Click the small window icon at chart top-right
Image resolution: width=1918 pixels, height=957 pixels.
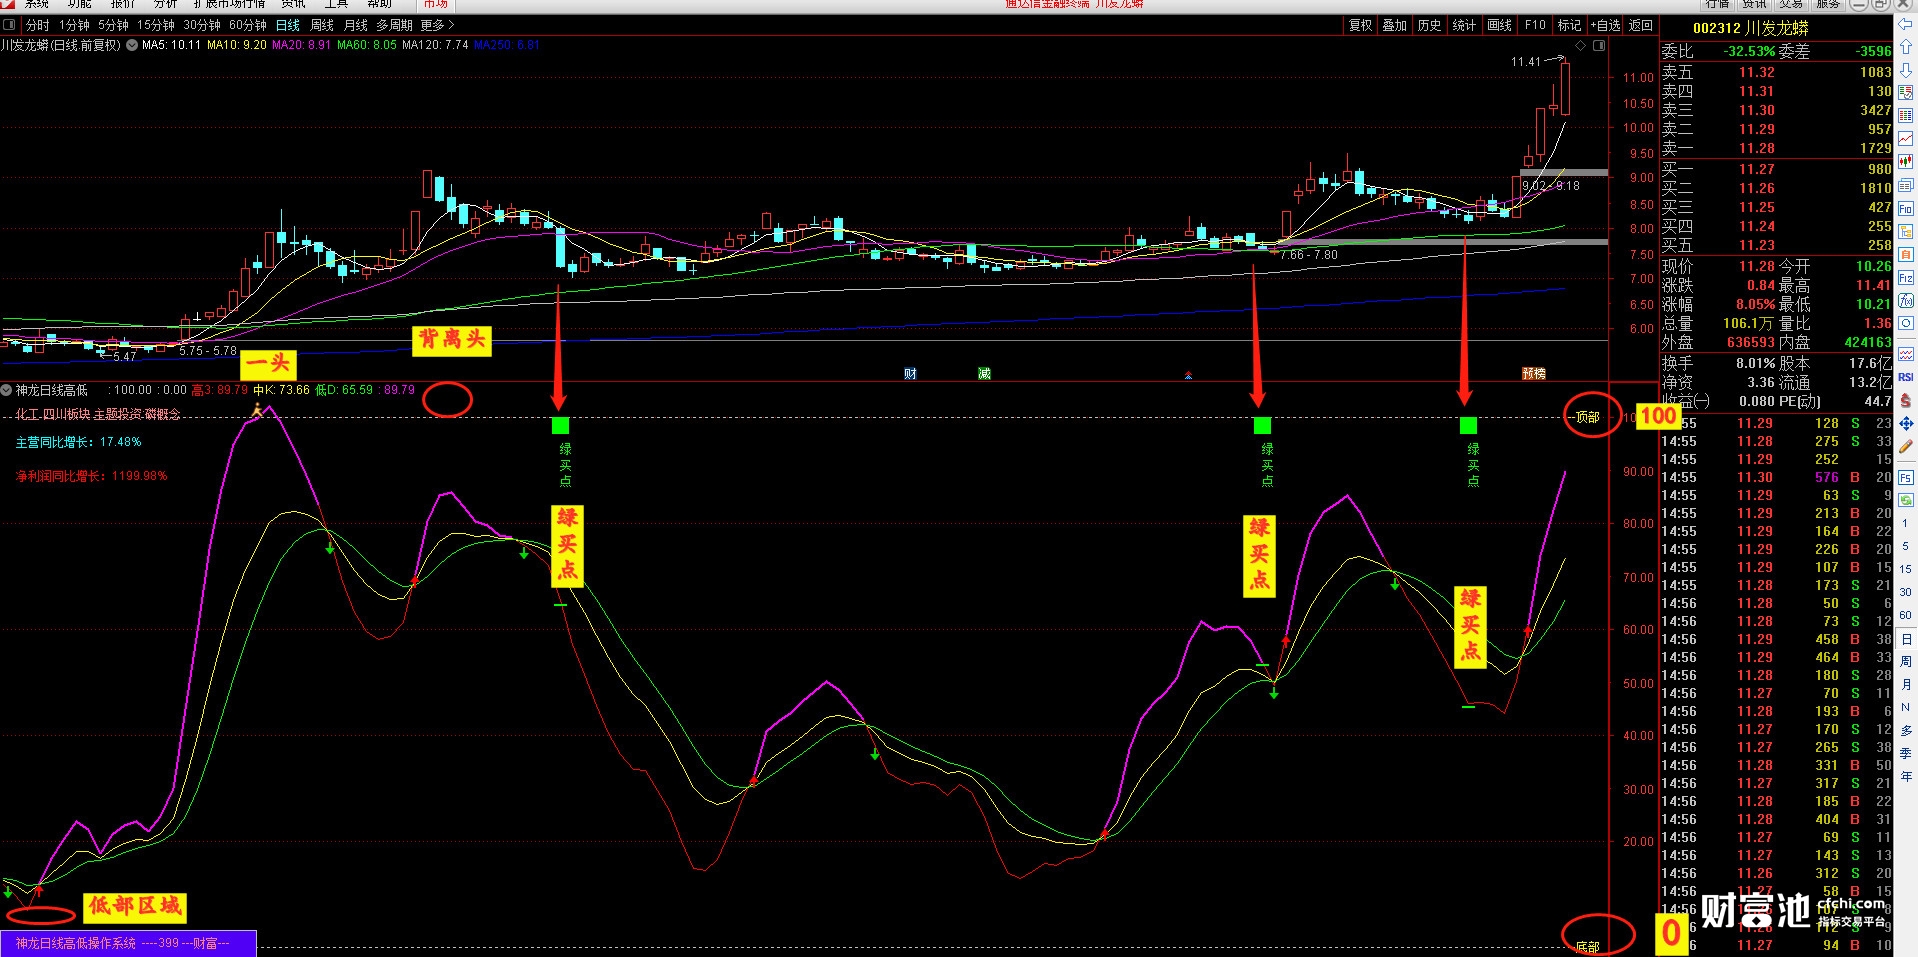1599,46
